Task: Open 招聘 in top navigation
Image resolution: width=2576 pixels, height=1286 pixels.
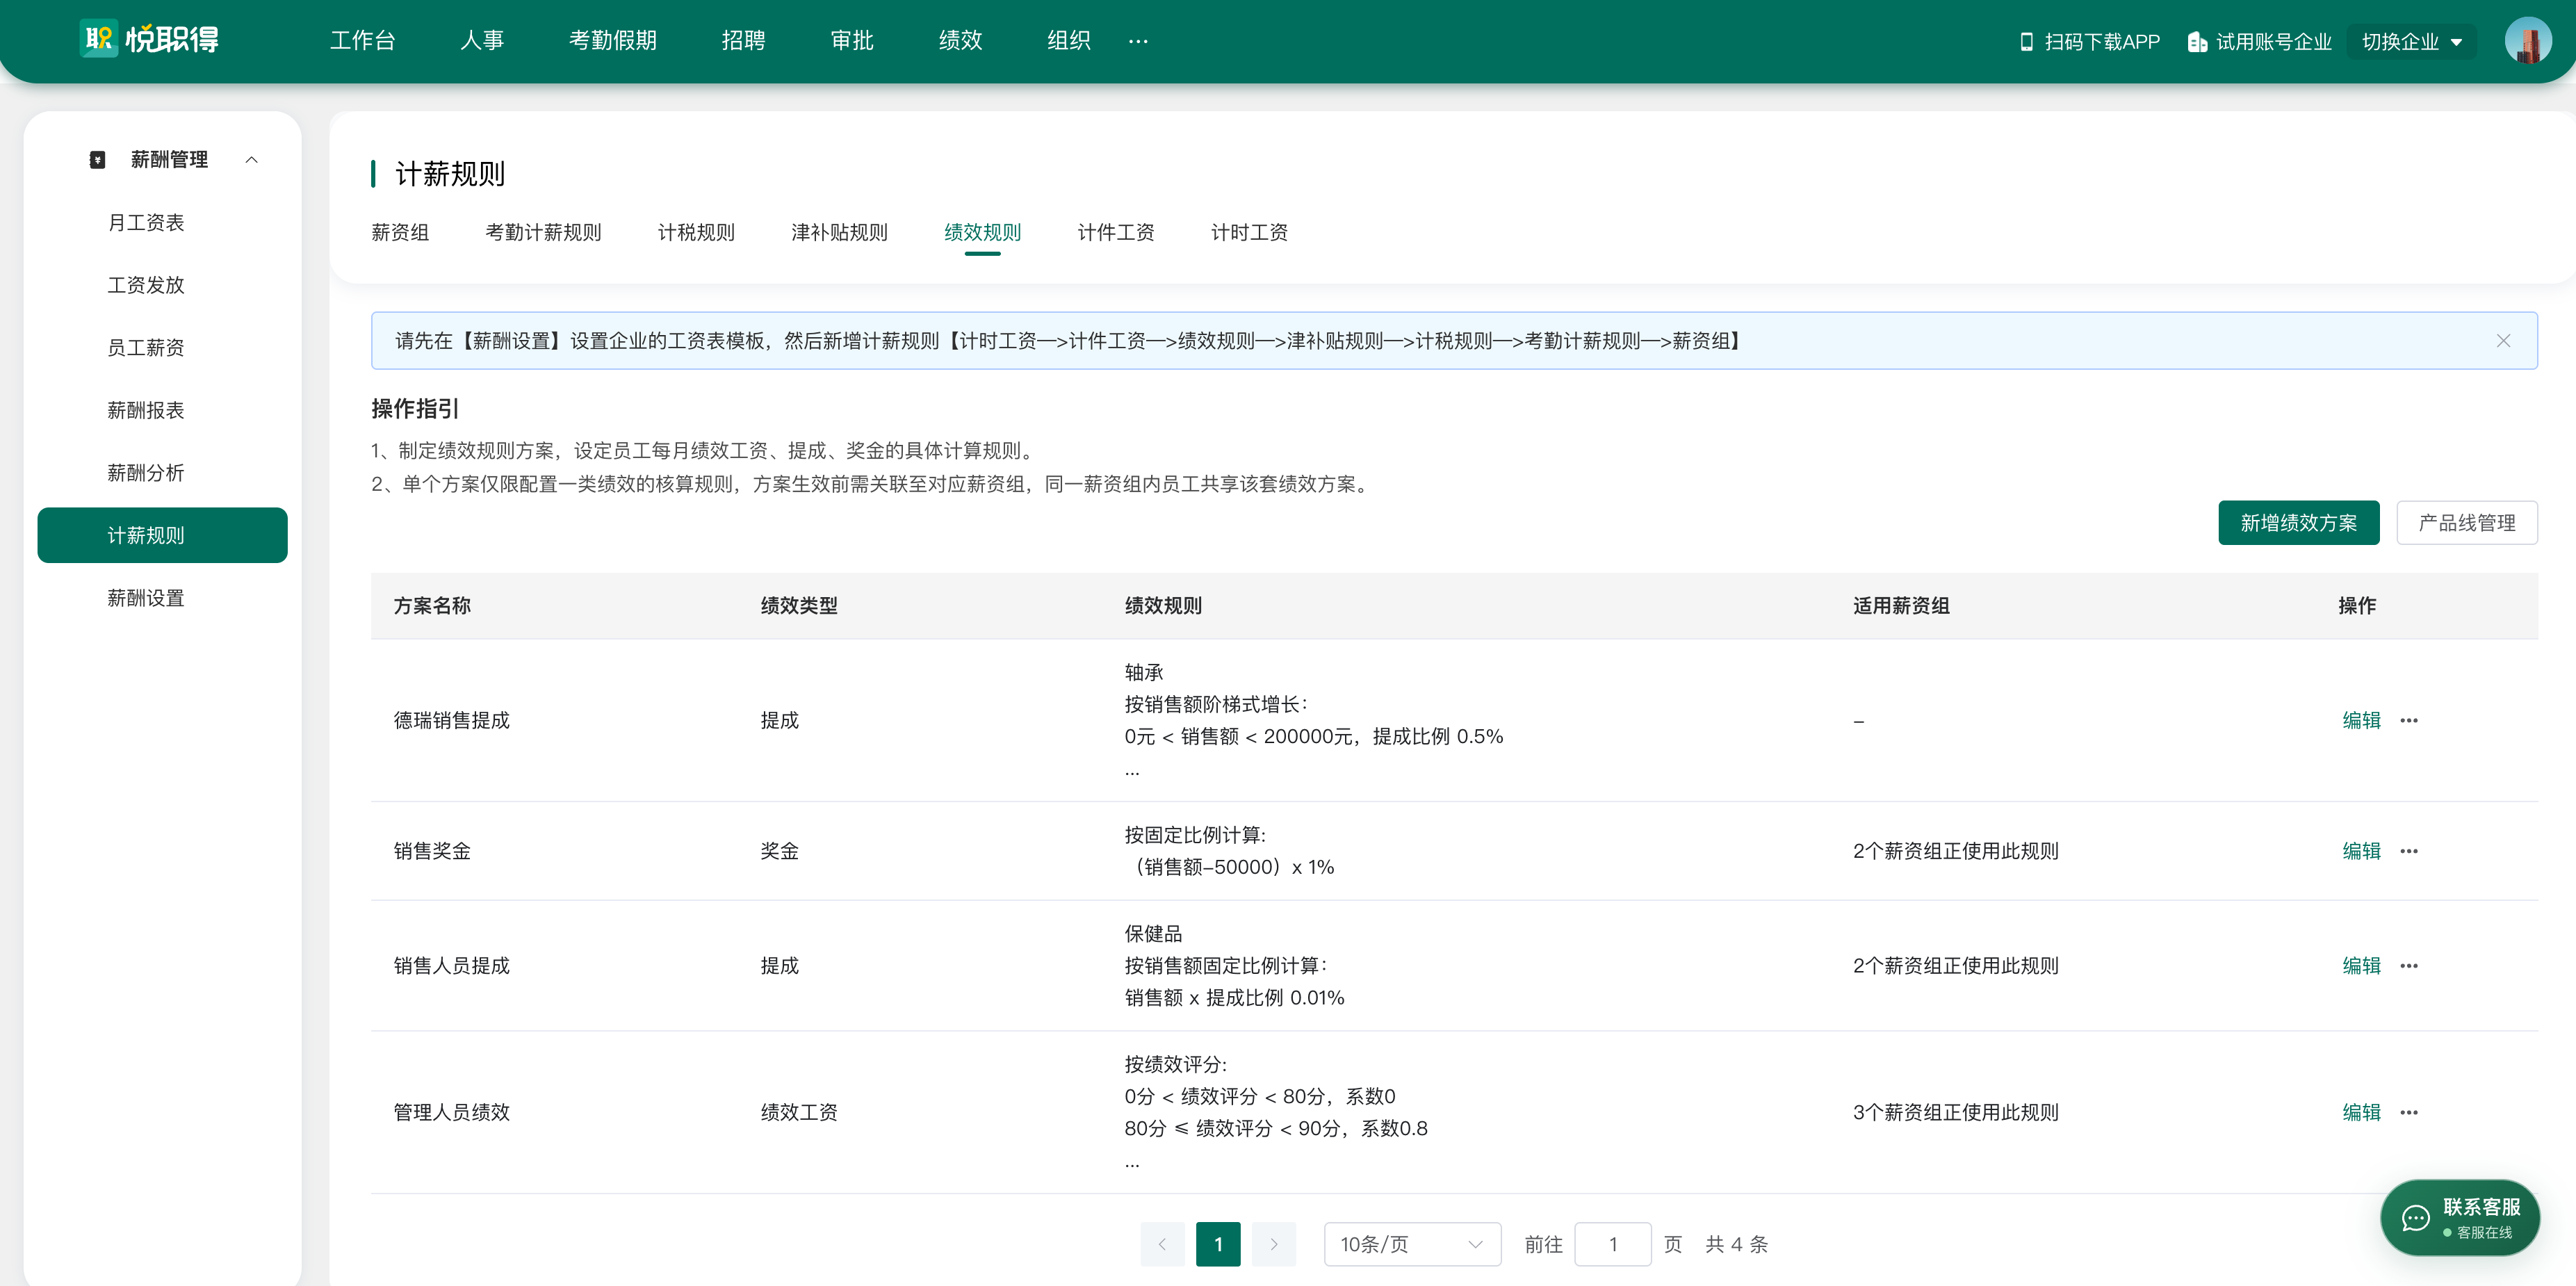Action: pos(743,41)
